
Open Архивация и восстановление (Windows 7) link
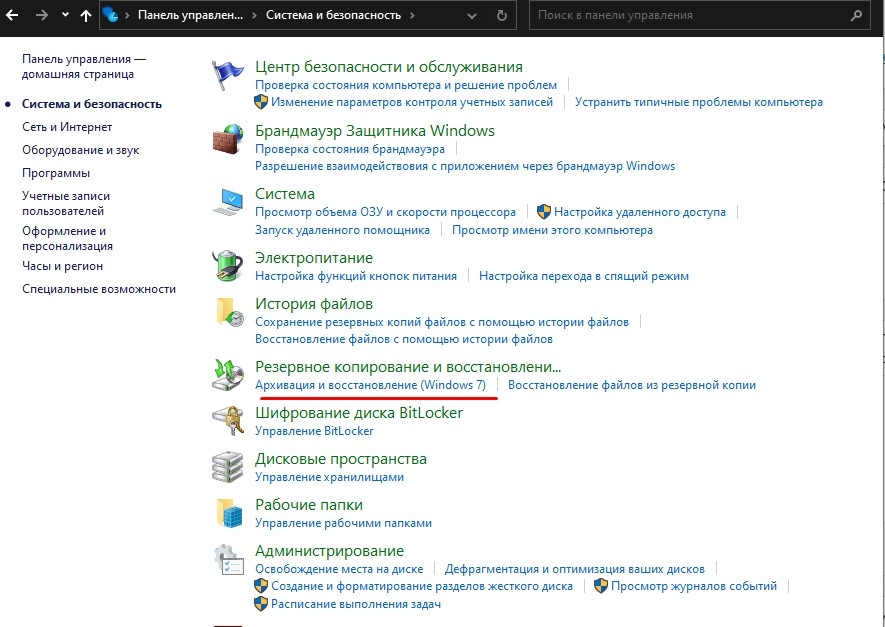(x=370, y=385)
